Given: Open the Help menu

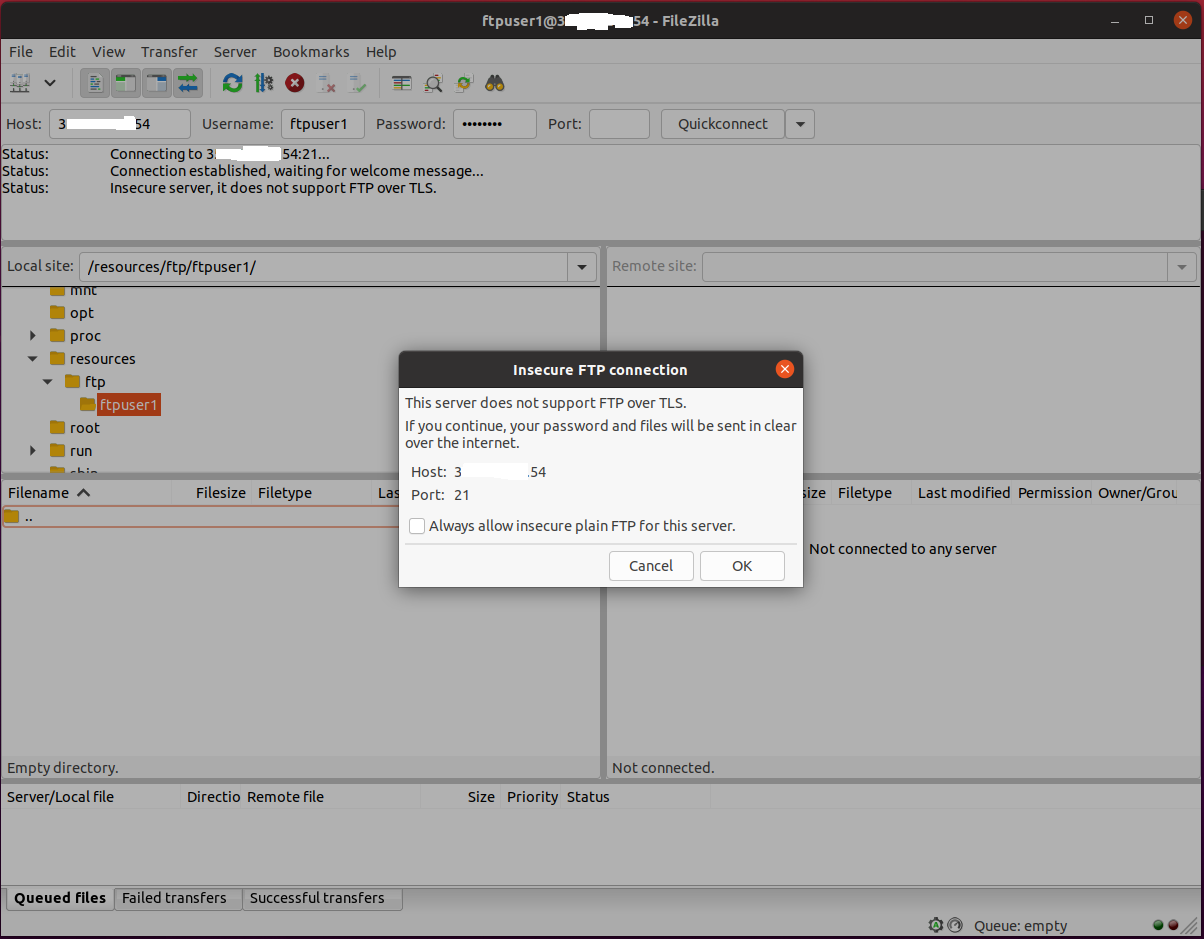Looking at the screenshot, I should 381,52.
